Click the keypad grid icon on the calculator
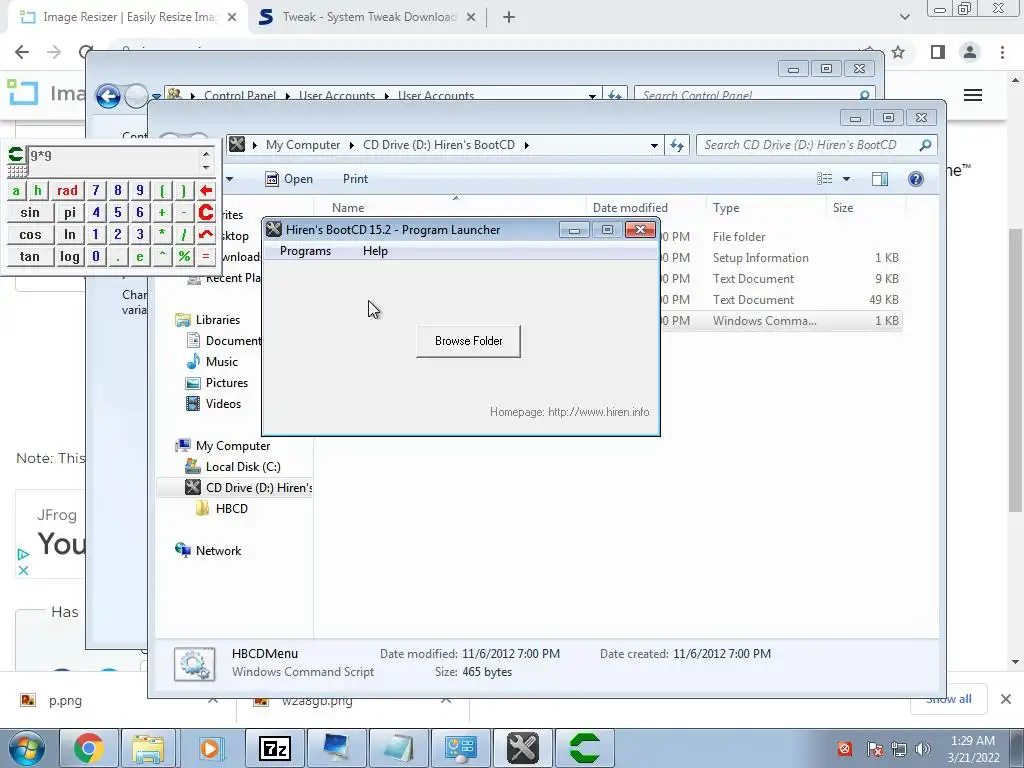1024x768 pixels. coord(18,171)
